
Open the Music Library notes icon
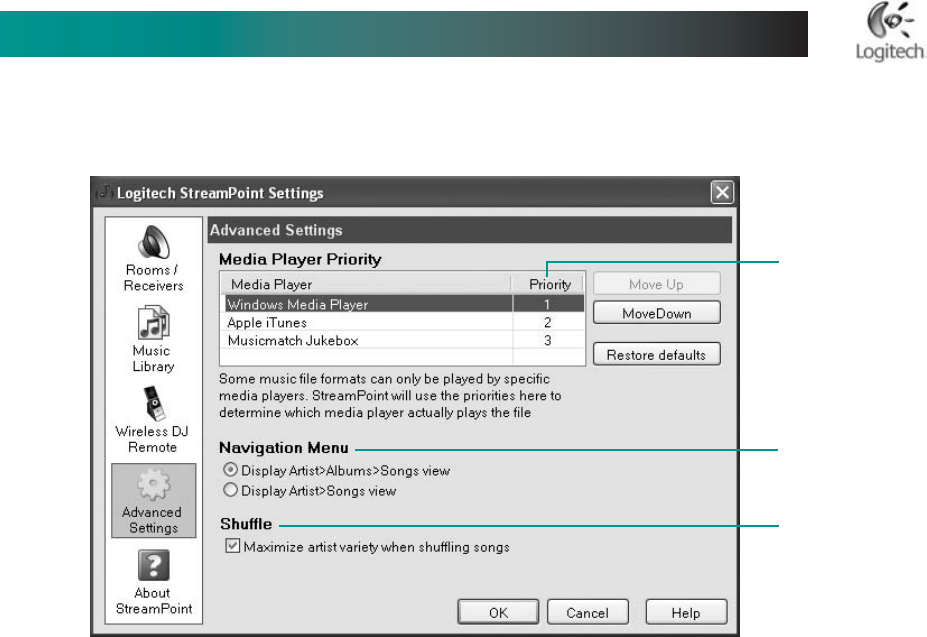153,322
